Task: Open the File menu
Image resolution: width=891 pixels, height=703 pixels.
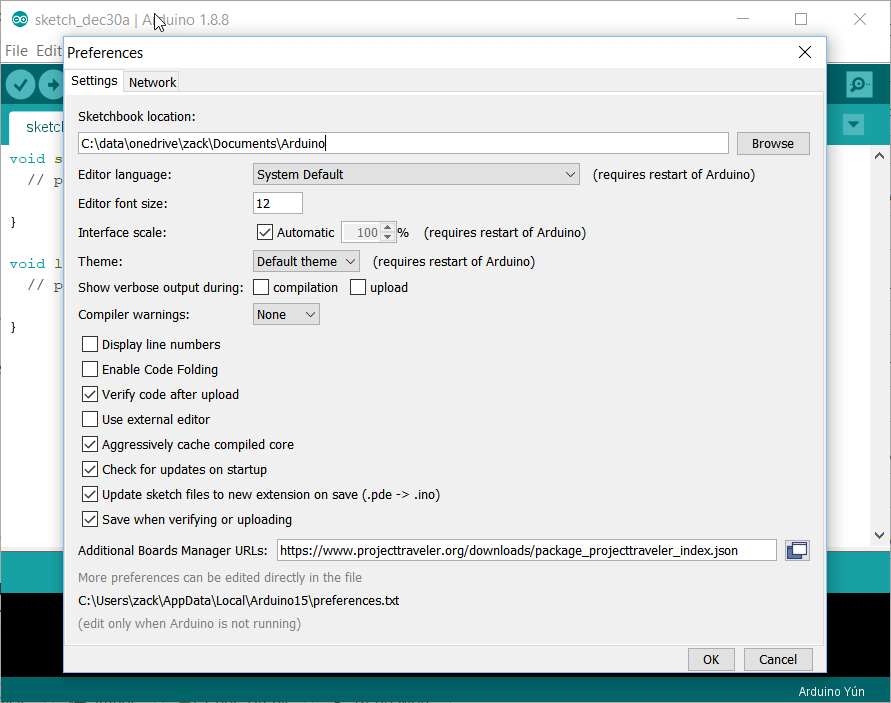Action: 16,51
